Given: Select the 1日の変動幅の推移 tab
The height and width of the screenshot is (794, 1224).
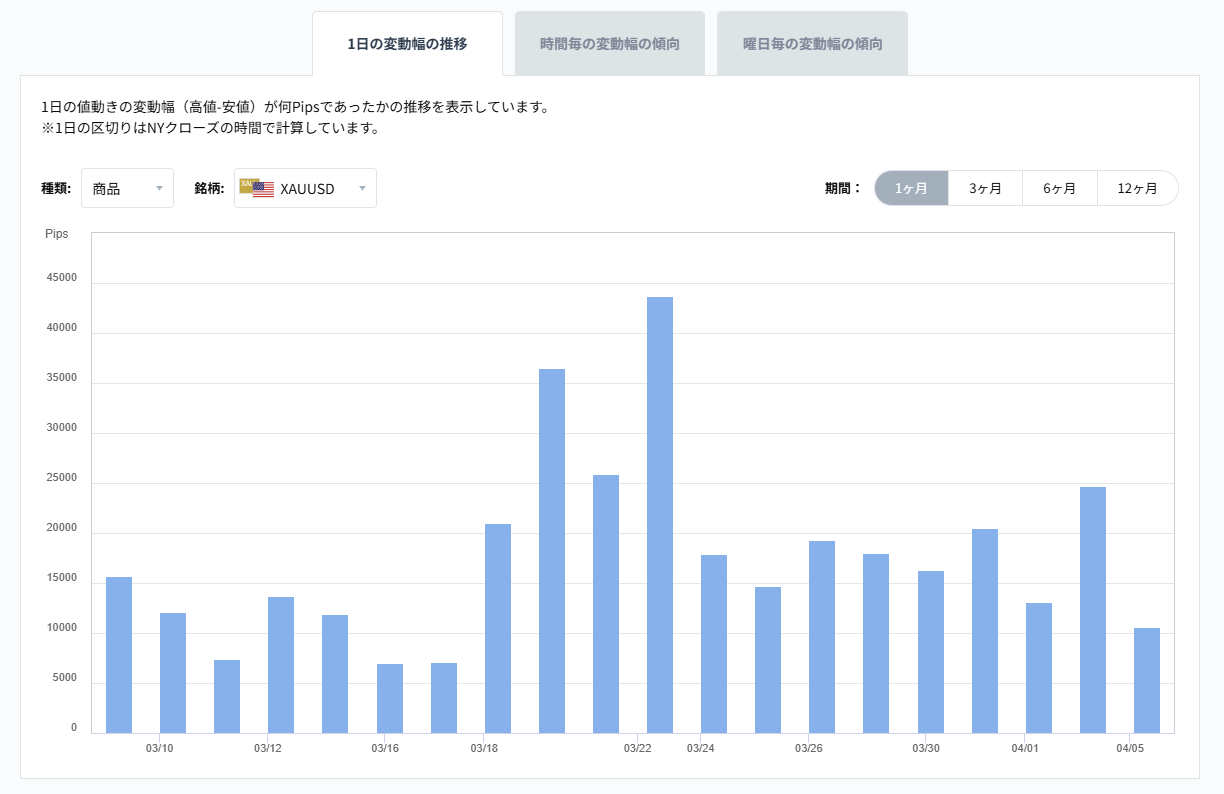Looking at the screenshot, I should [407, 44].
